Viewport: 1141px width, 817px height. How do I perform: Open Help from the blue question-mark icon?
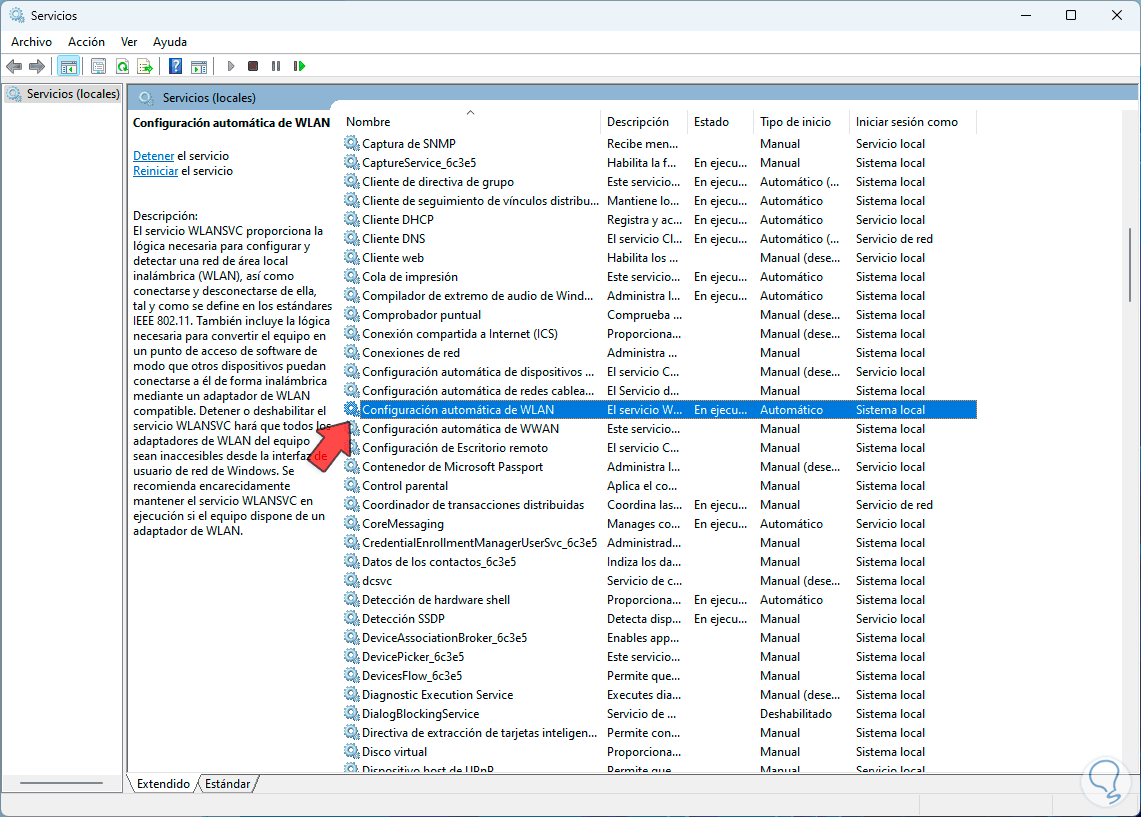pos(175,66)
